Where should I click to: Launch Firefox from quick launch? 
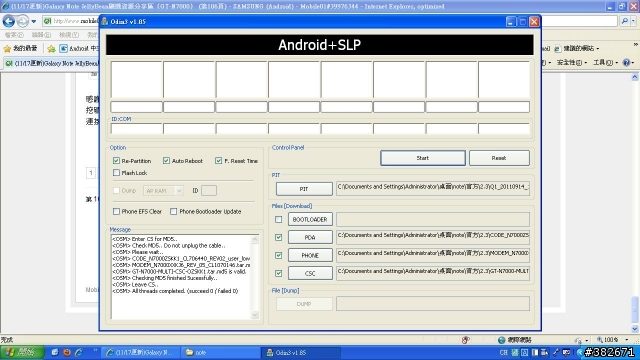pos(67,352)
